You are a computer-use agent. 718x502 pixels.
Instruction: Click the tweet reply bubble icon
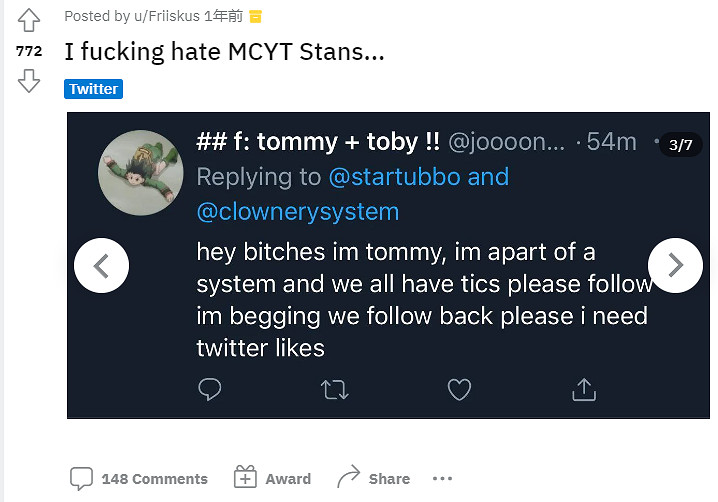click(209, 389)
